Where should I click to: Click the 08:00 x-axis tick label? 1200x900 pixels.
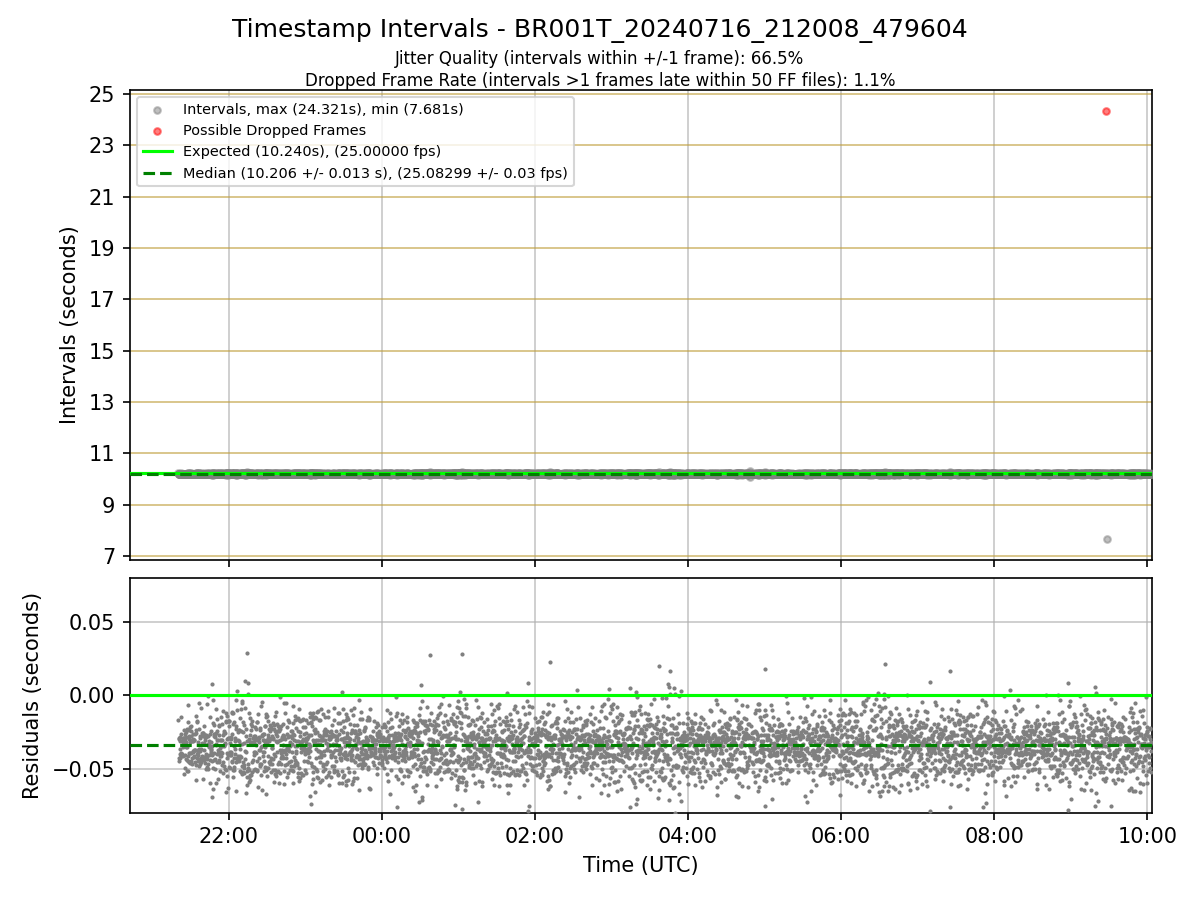pyautogui.click(x=994, y=836)
